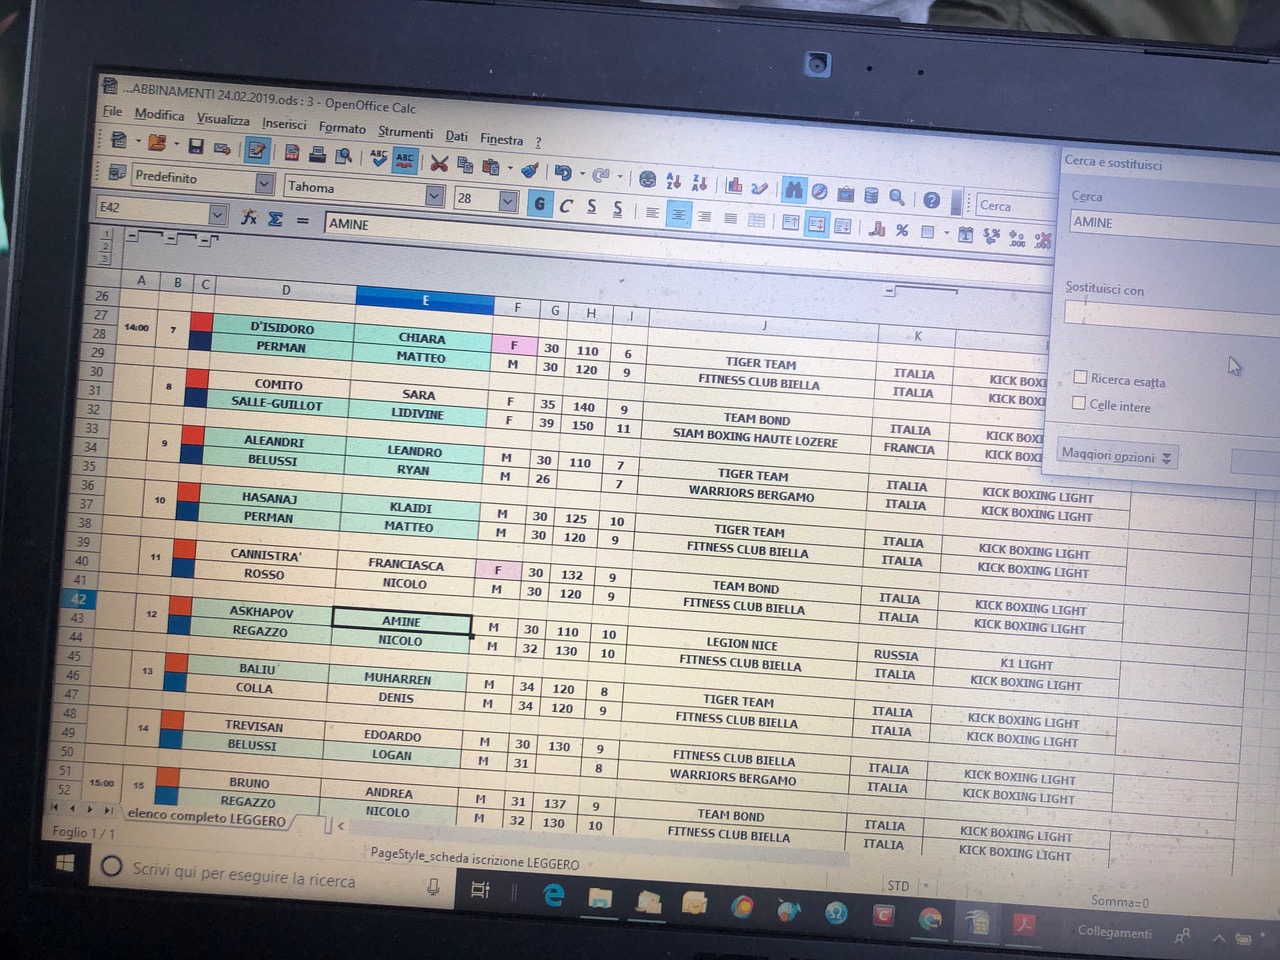Image resolution: width=1280 pixels, height=960 pixels.
Task: Open Task View on taskbar
Action: (x=481, y=890)
